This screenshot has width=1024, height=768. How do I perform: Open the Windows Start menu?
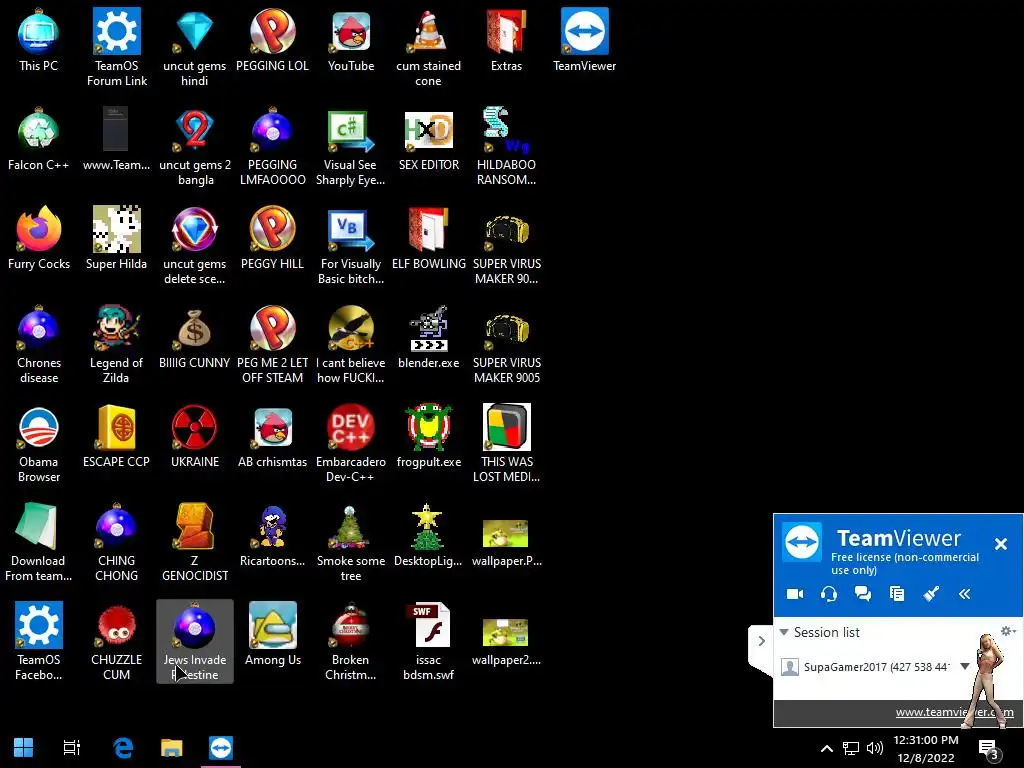(24, 747)
